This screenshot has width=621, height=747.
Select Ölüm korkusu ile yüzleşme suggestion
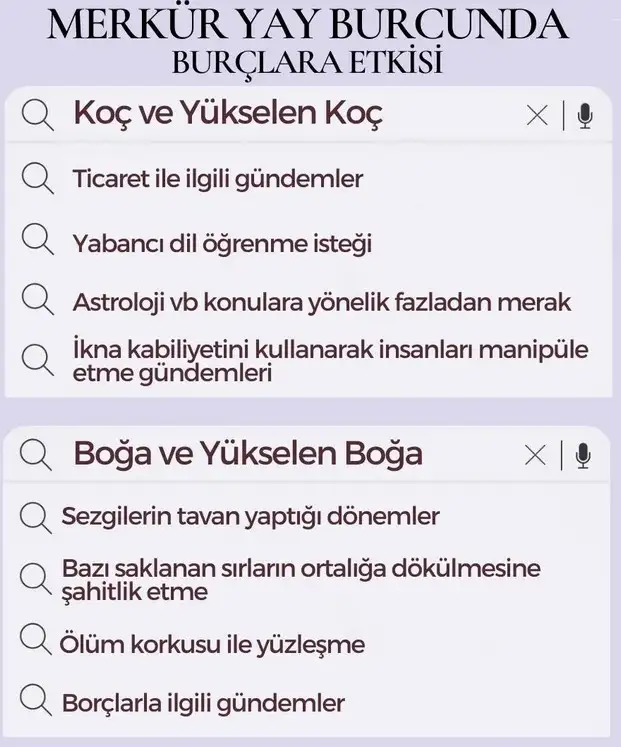(212, 645)
